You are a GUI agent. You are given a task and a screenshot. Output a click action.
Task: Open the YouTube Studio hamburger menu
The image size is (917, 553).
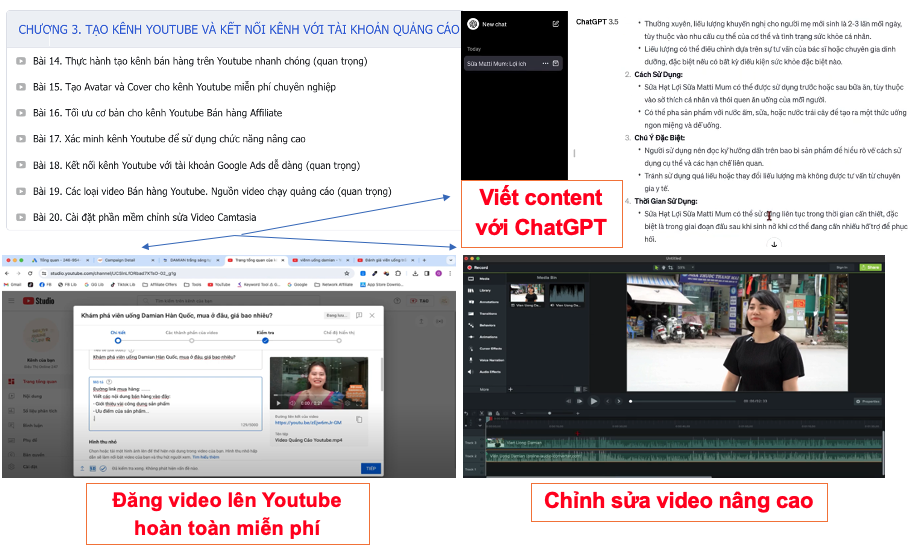(11, 301)
